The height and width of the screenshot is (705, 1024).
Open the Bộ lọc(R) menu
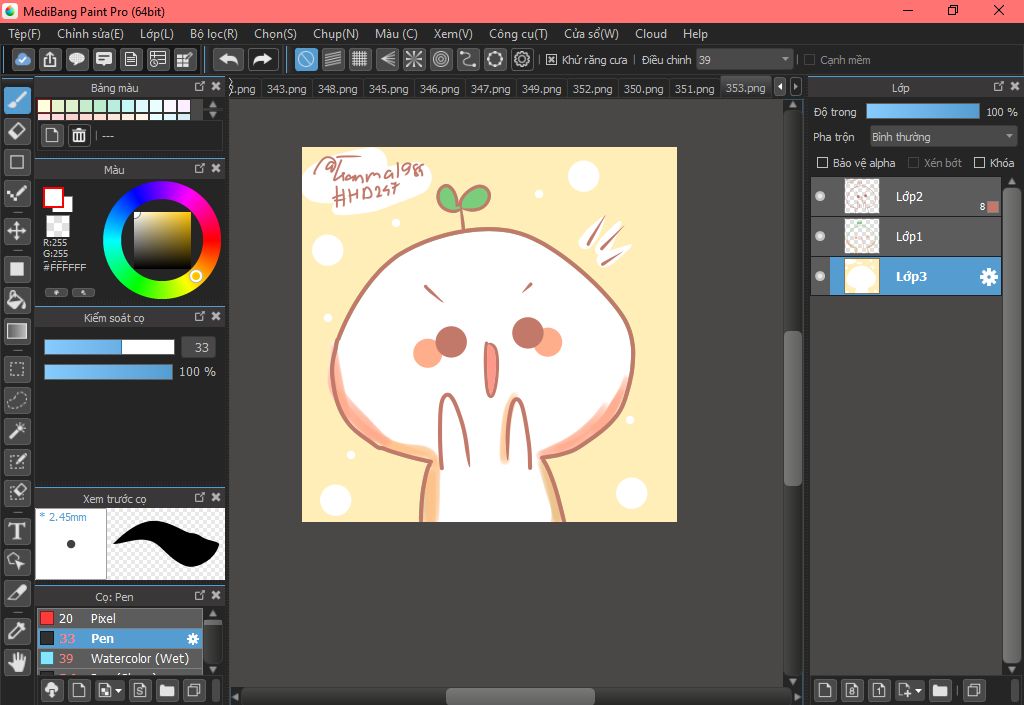click(213, 34)
